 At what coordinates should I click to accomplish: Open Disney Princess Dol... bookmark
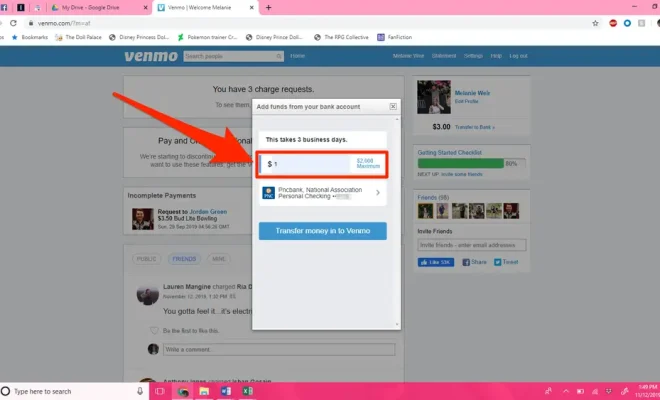coord(139,37)
